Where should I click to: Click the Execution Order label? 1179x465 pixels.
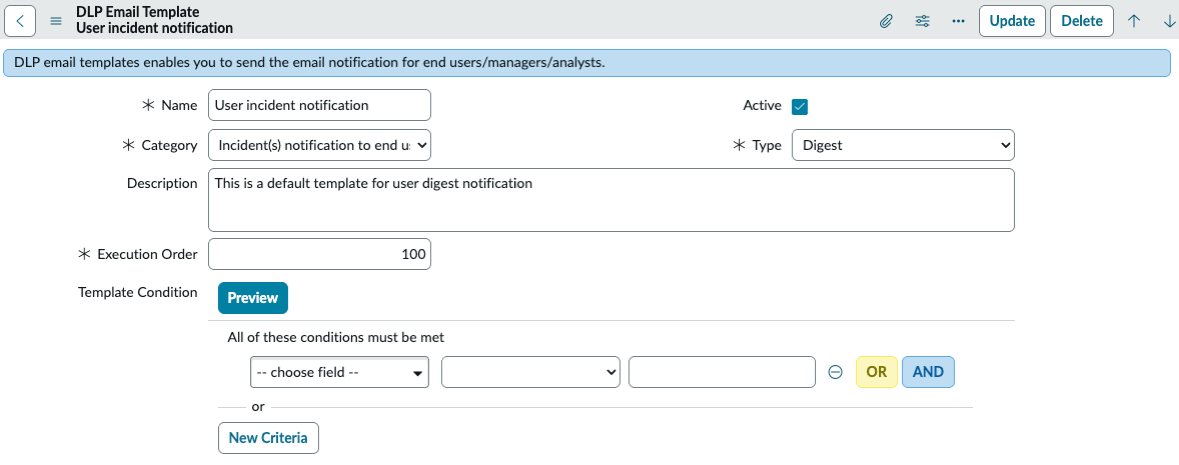(147, 254)
